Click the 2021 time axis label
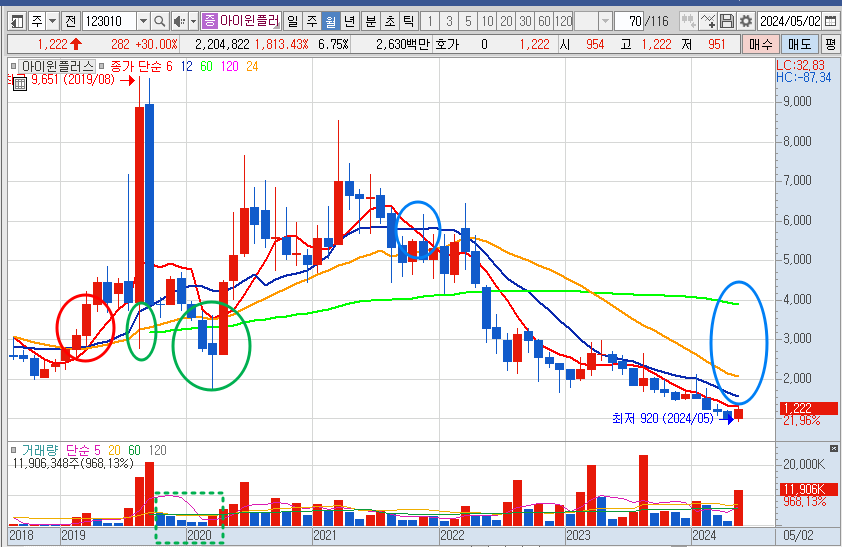 324,535
